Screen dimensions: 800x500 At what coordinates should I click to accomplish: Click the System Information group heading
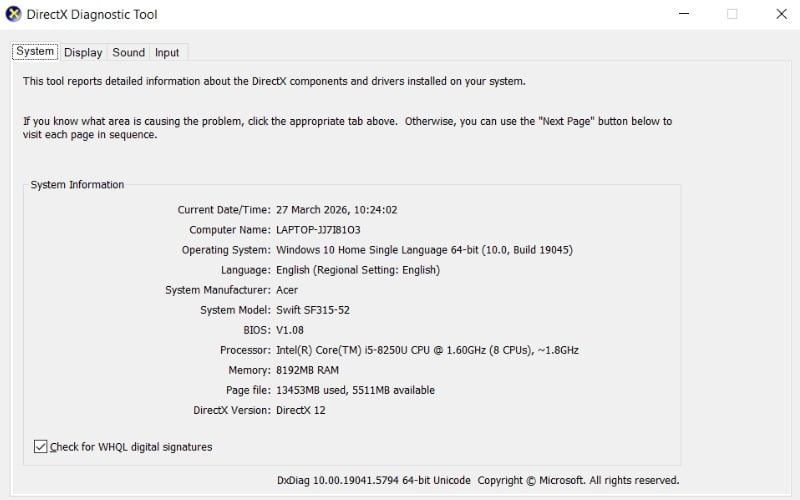tap(77, 185)
